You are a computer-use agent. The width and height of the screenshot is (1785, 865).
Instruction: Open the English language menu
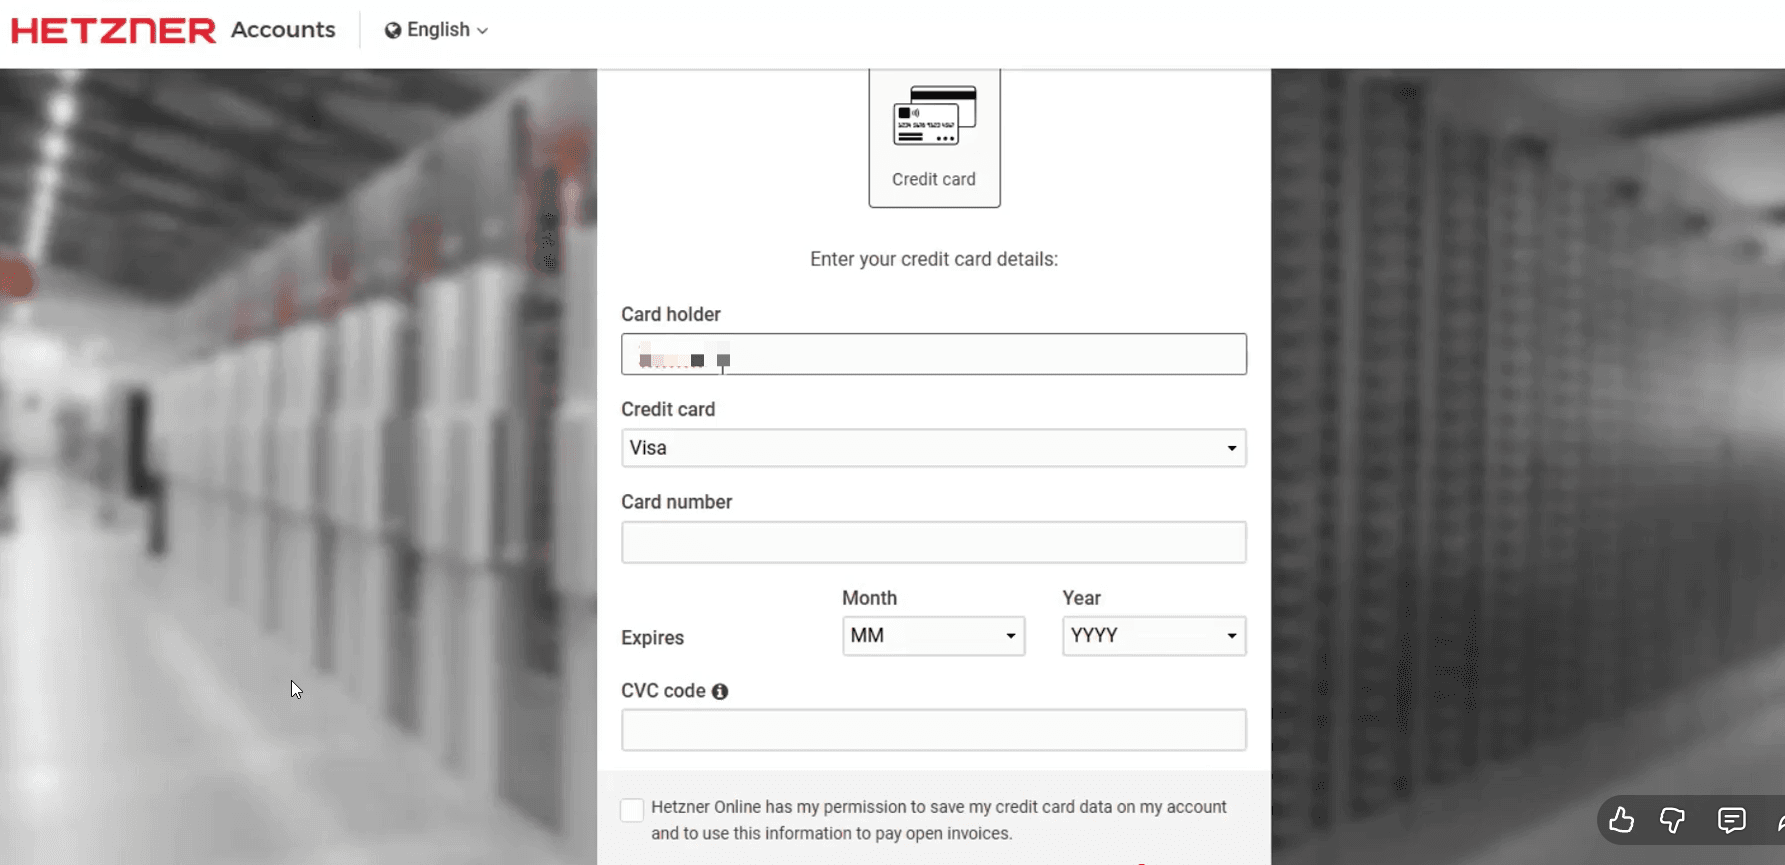point(437,30)
